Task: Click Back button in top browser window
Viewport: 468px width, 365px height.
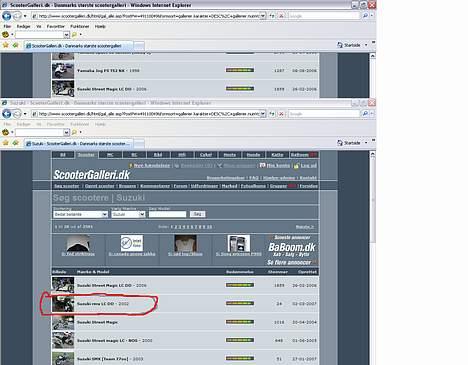Action: click(7, 16)
